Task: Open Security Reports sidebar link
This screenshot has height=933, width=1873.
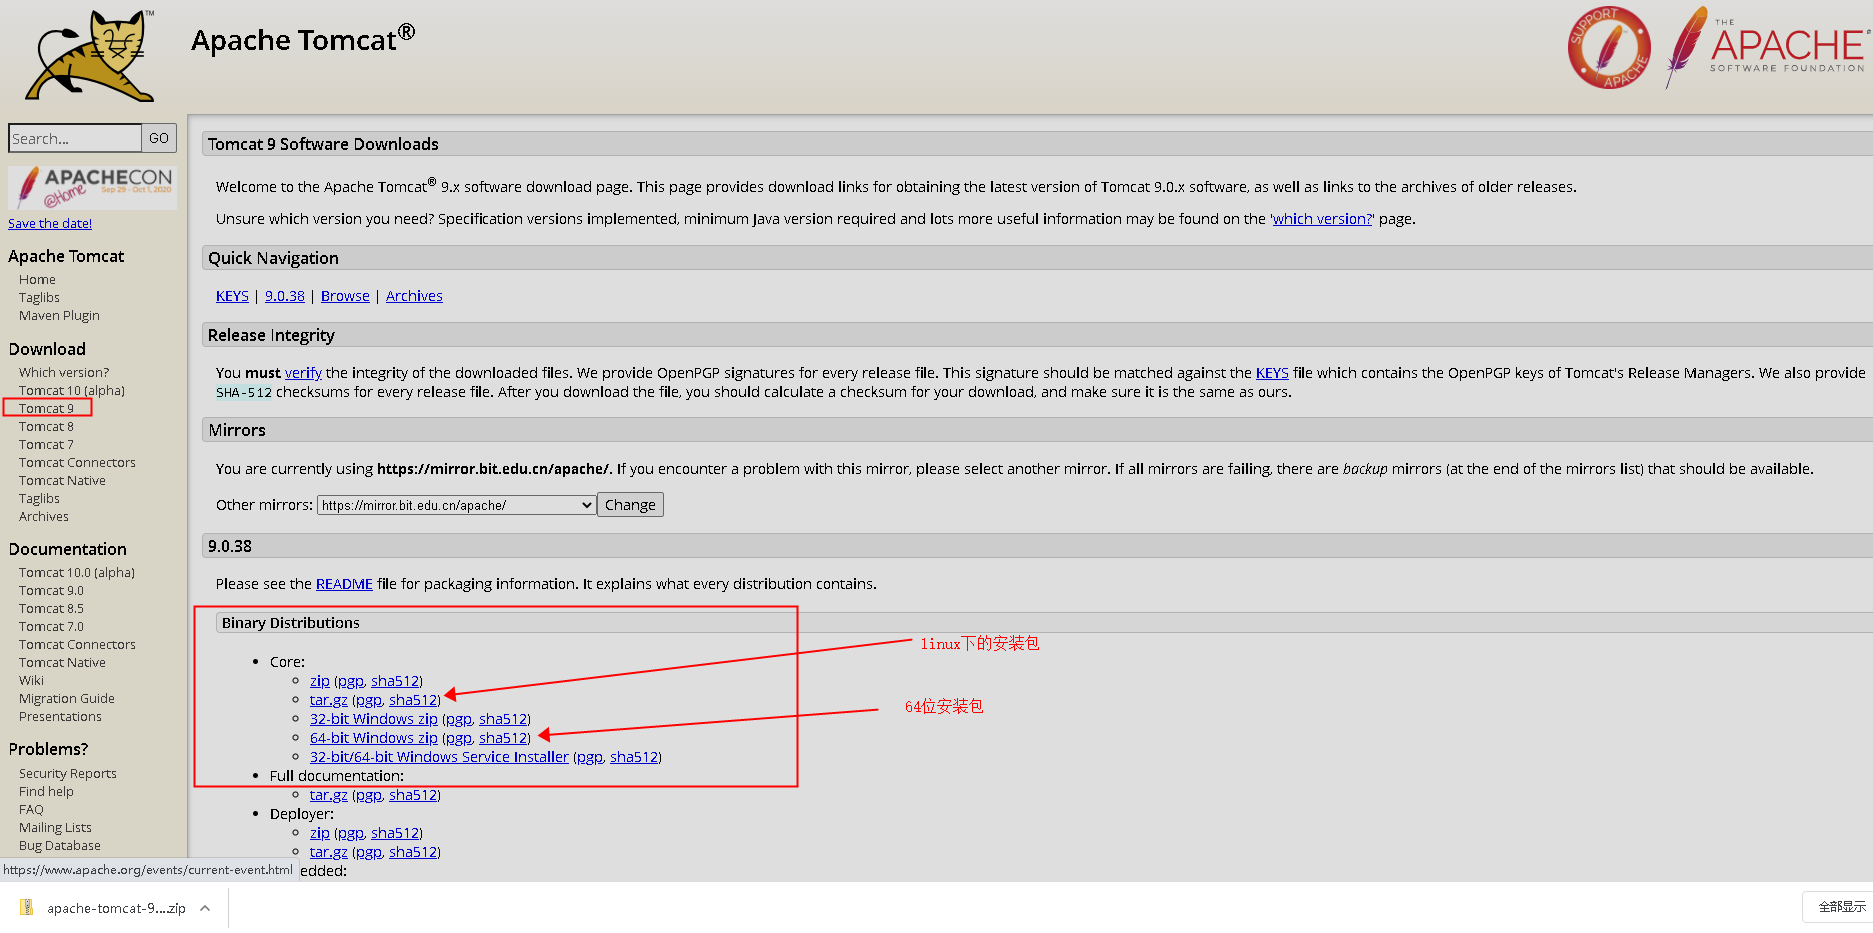Action: (68, 774)
